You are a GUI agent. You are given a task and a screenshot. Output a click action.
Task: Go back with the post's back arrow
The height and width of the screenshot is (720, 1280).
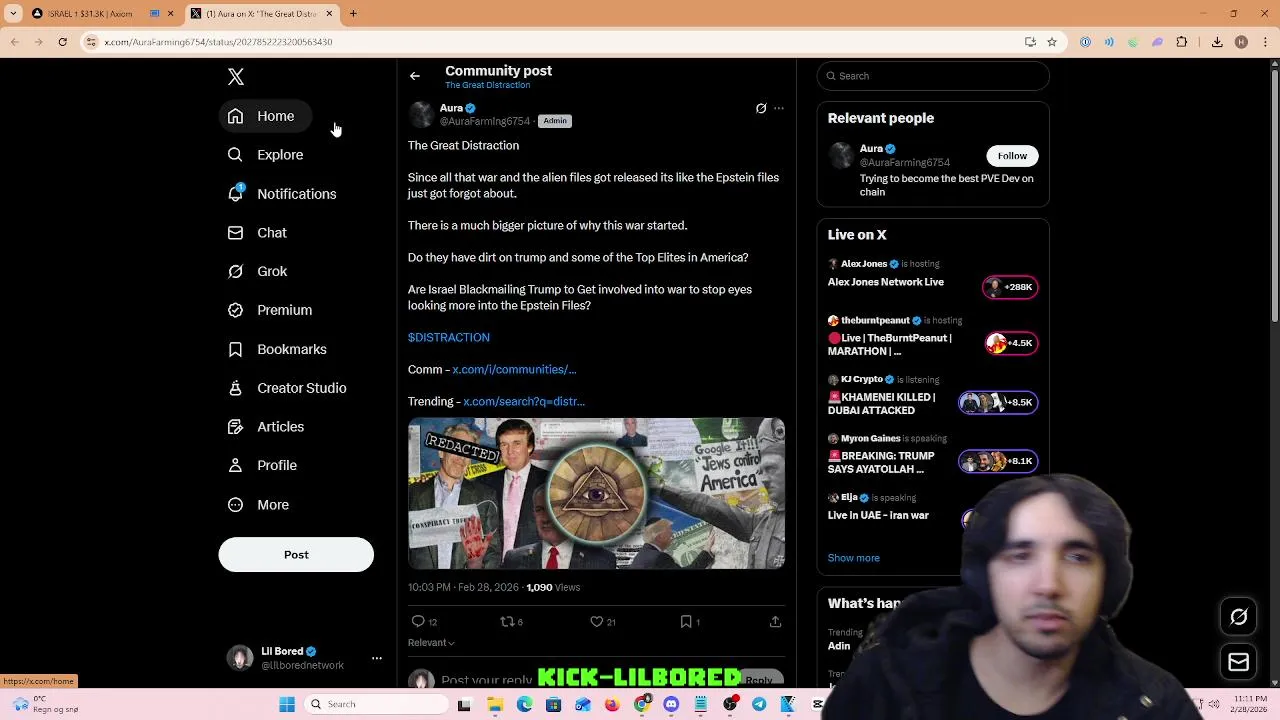[x=414, y=76]
